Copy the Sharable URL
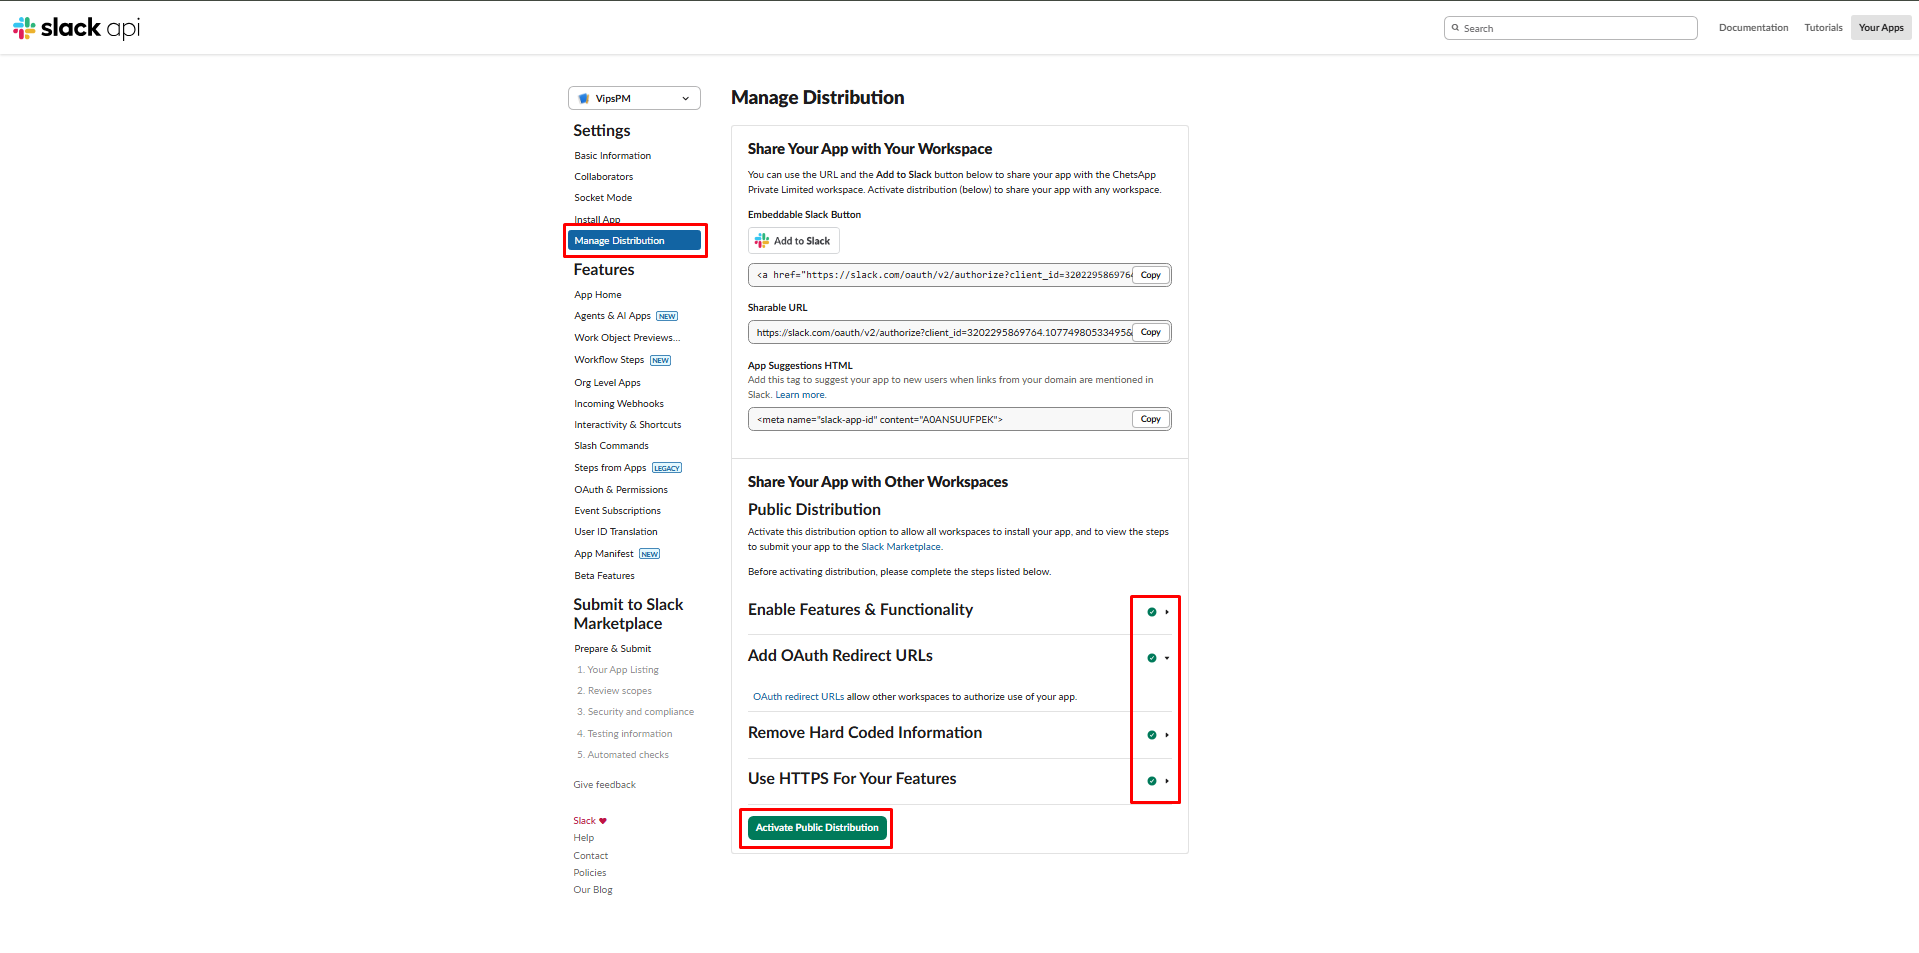This screenshot has height=953, width=1919. point(1150,332)
